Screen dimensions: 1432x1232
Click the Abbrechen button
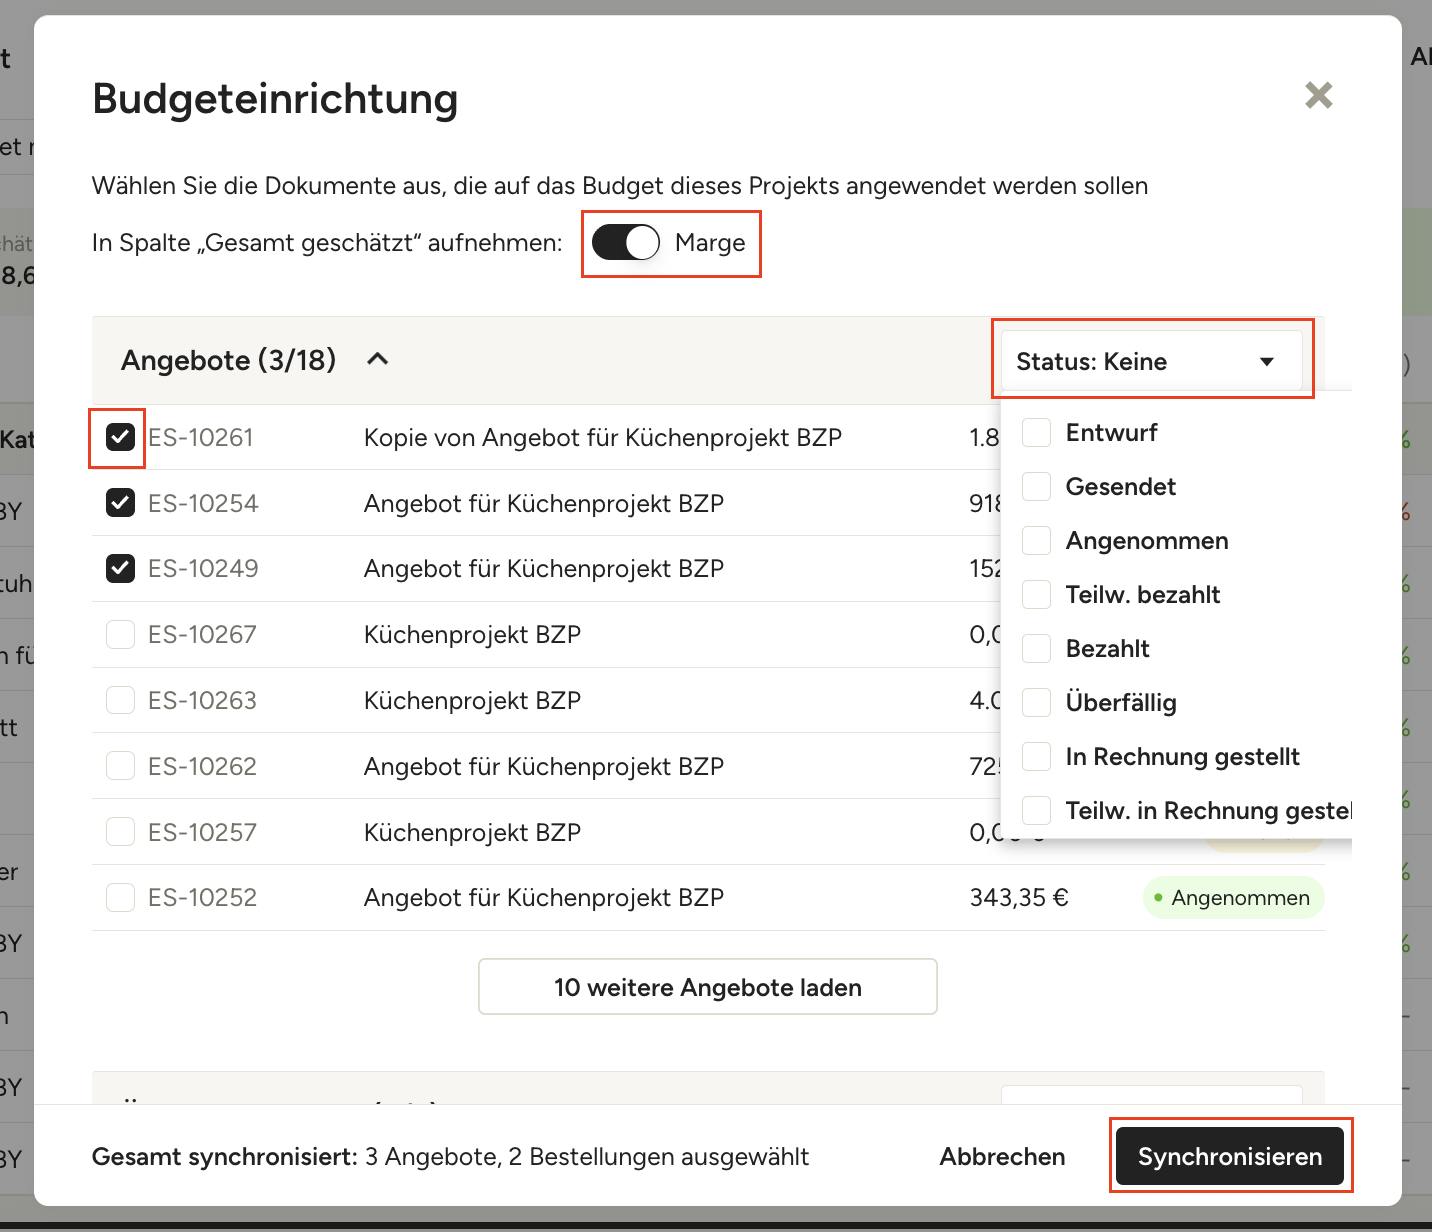(1002, 1157)
